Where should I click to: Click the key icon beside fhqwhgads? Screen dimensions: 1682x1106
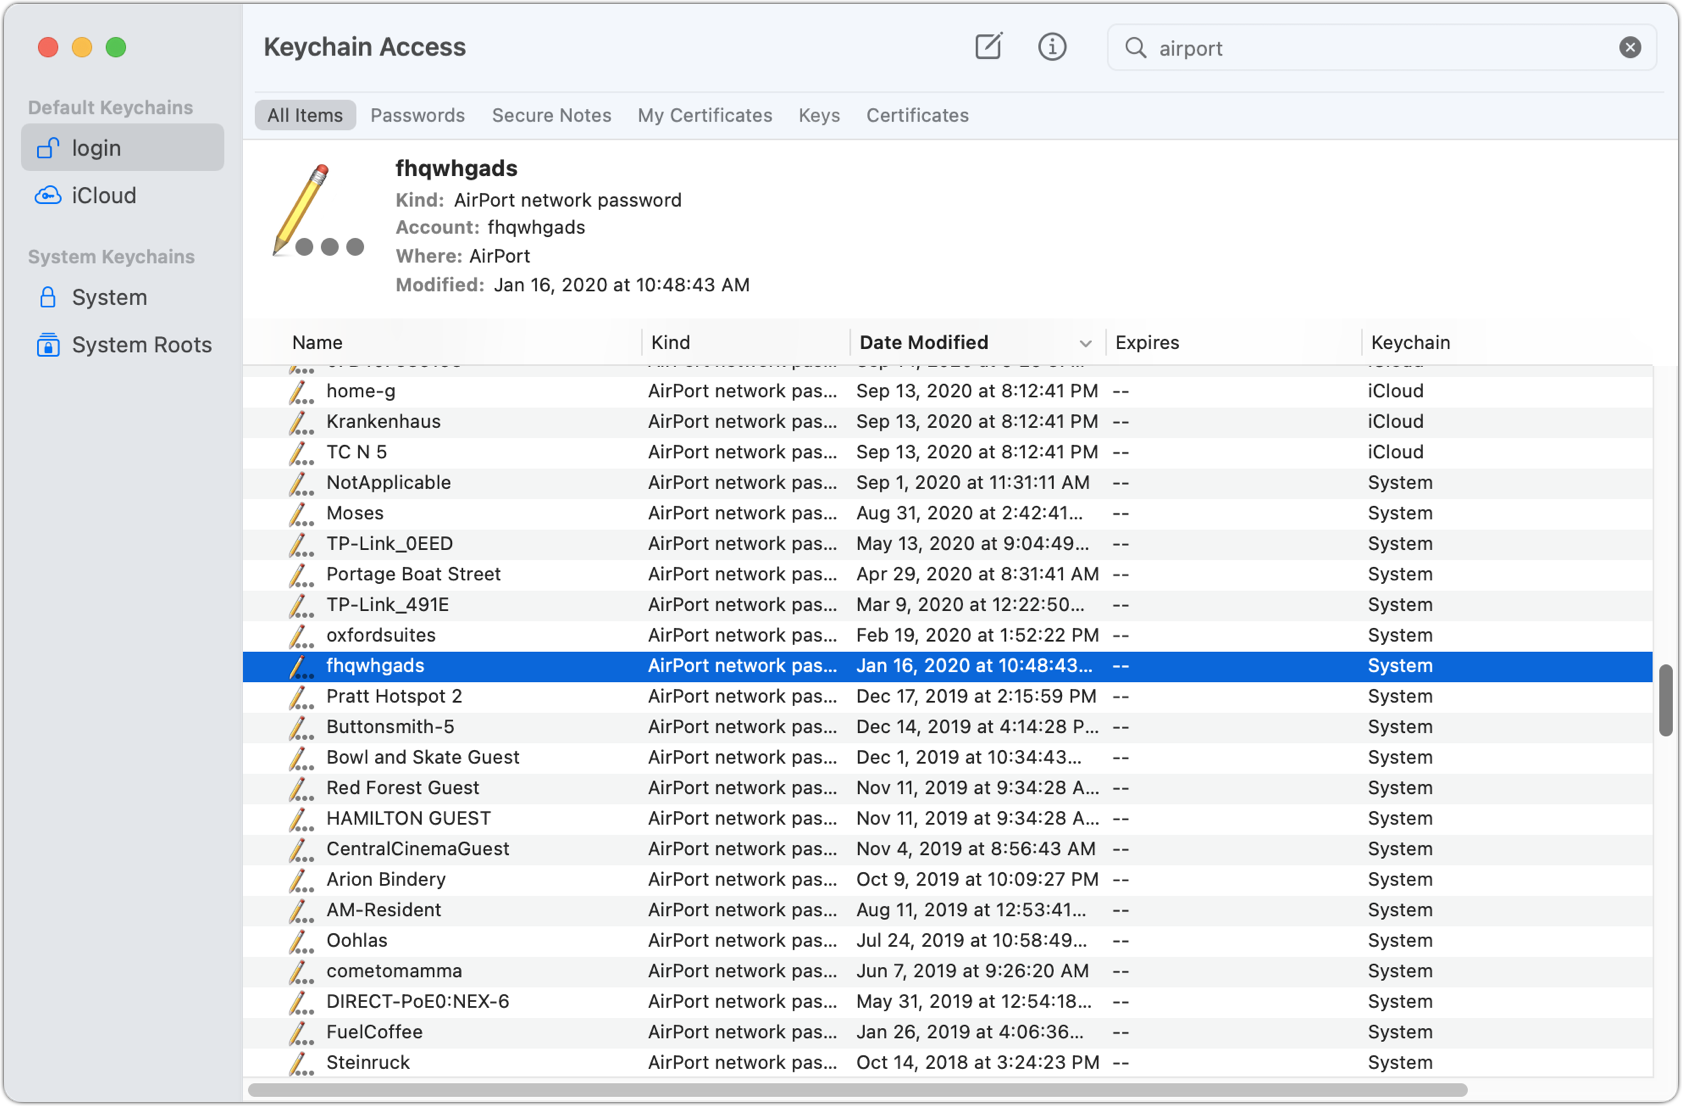point(301,666)
